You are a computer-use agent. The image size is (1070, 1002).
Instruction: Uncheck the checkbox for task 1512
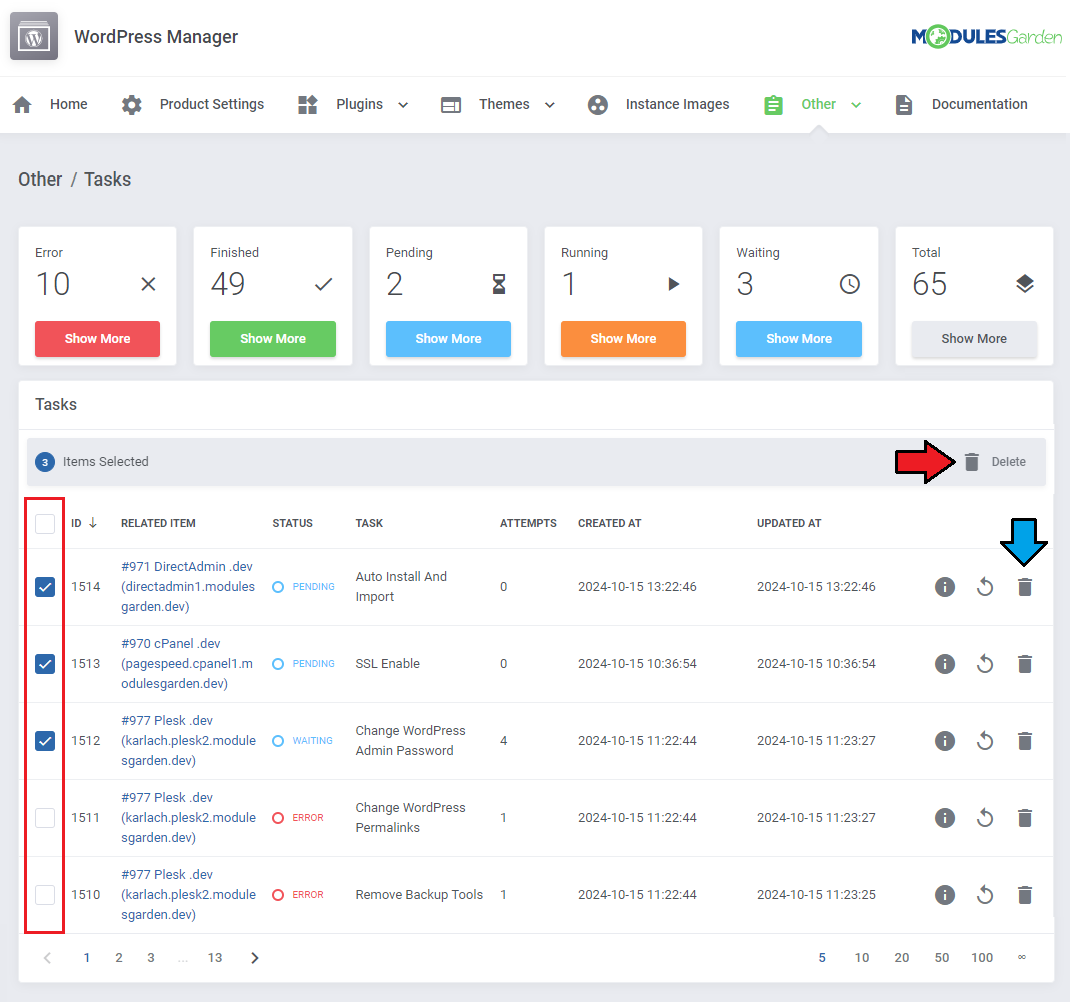pyautogui.click(x=45, y=741)
